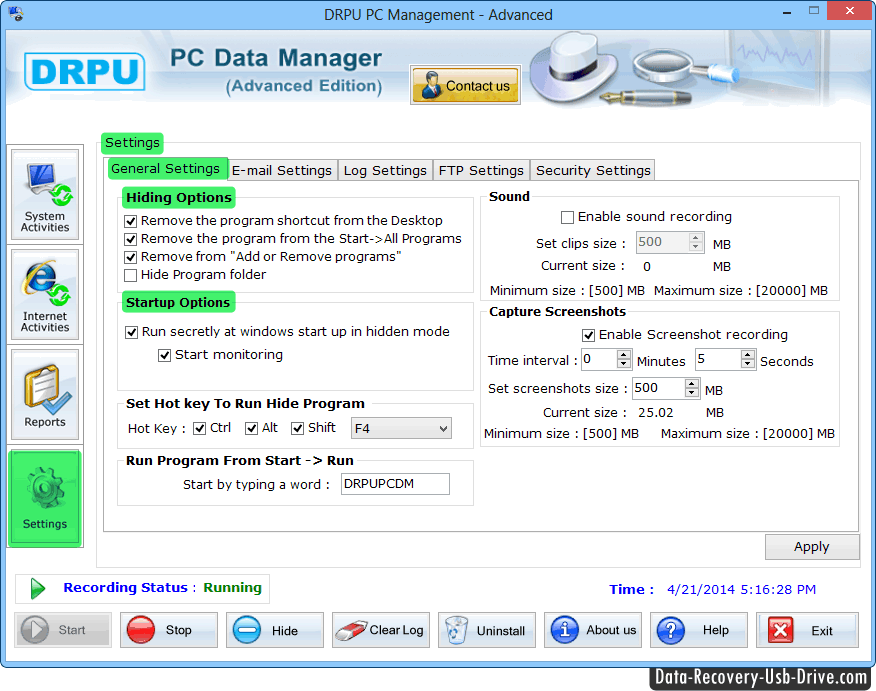Decrease the Seconds interval spinner
The width and height of the screenshot is (876, 691).
[748, 364]
